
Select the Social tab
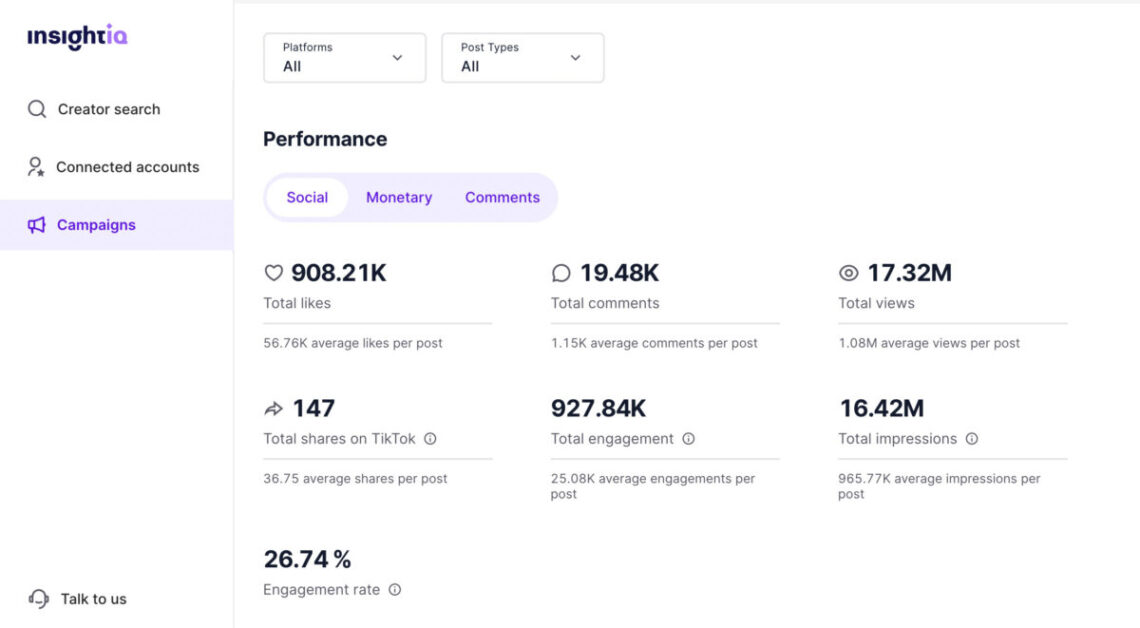306,197
